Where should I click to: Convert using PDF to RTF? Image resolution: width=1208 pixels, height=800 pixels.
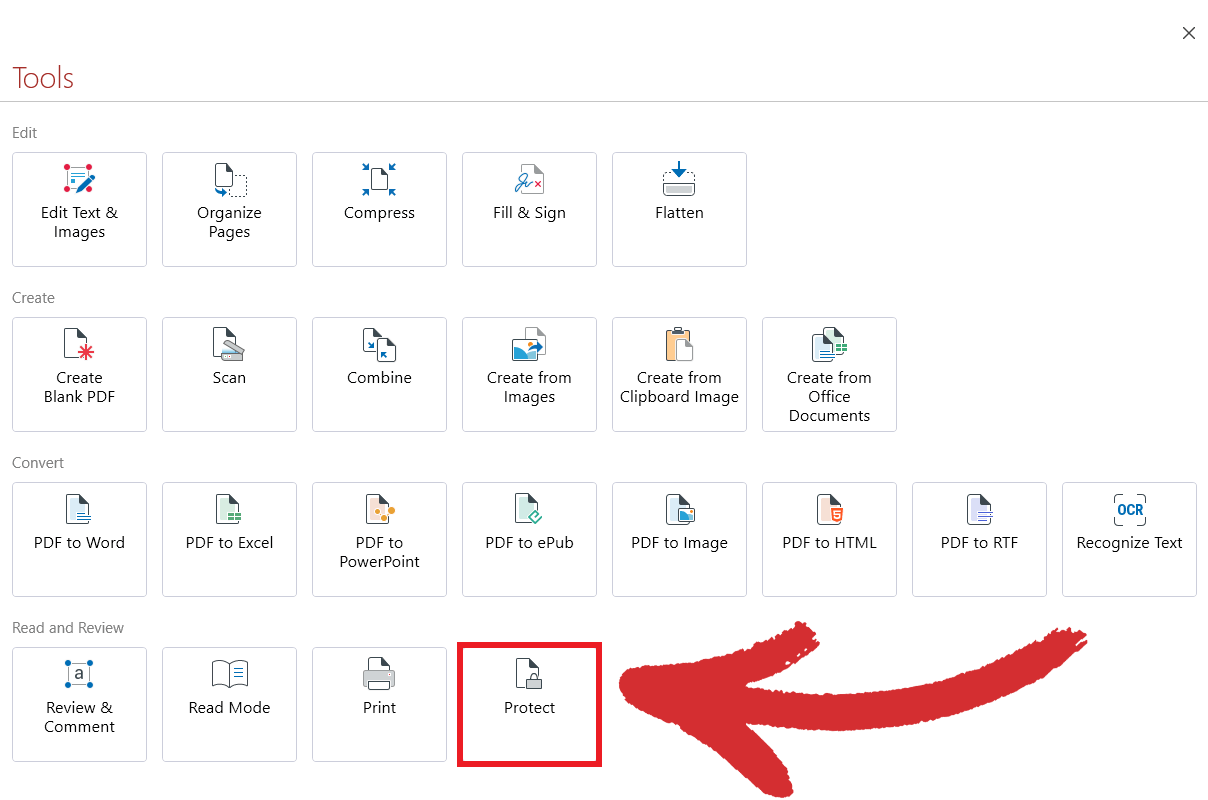coord(979,539)
